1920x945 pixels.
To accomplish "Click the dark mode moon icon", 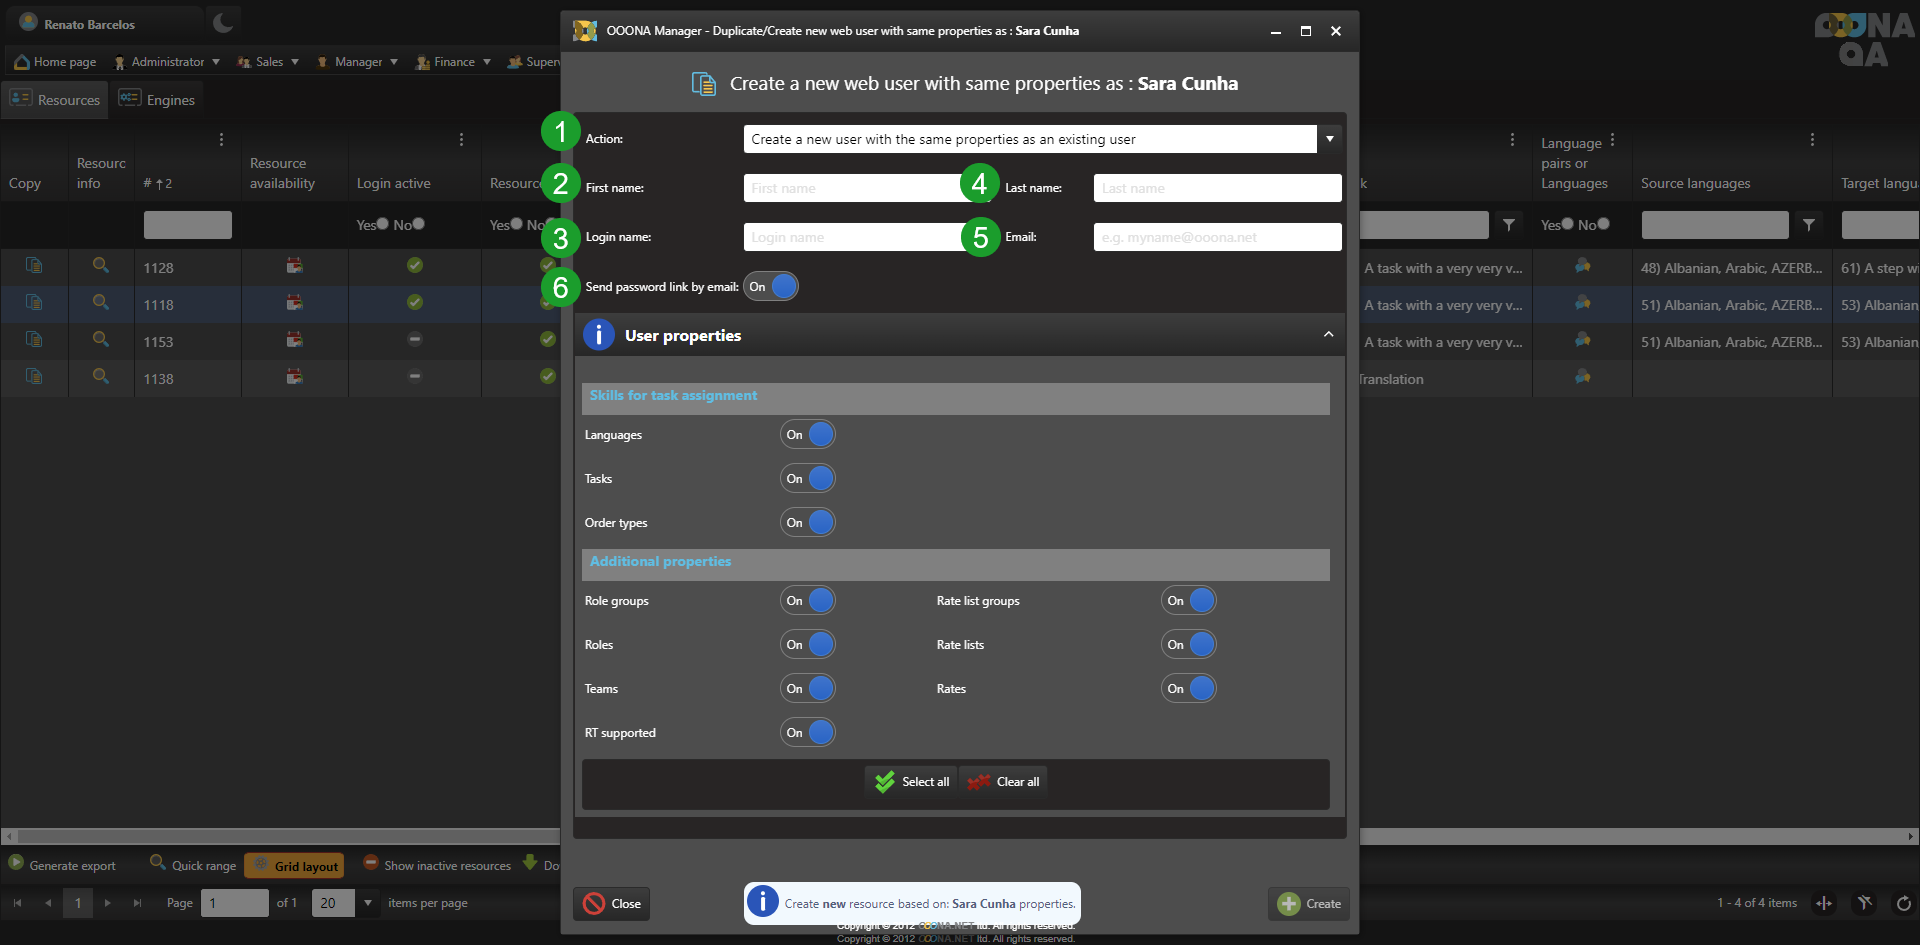I will point(223,23).
